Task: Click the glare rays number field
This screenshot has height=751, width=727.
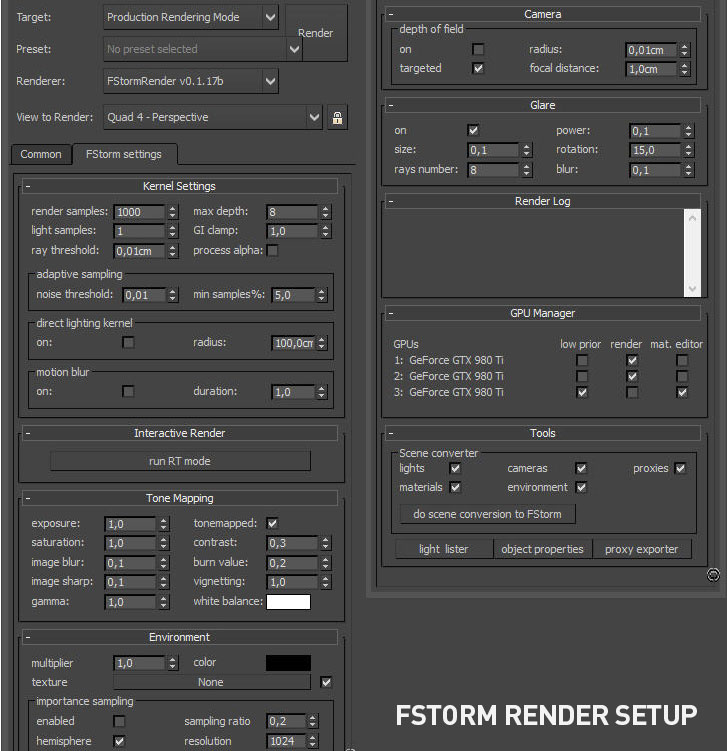Action: (x=493, y=170)
